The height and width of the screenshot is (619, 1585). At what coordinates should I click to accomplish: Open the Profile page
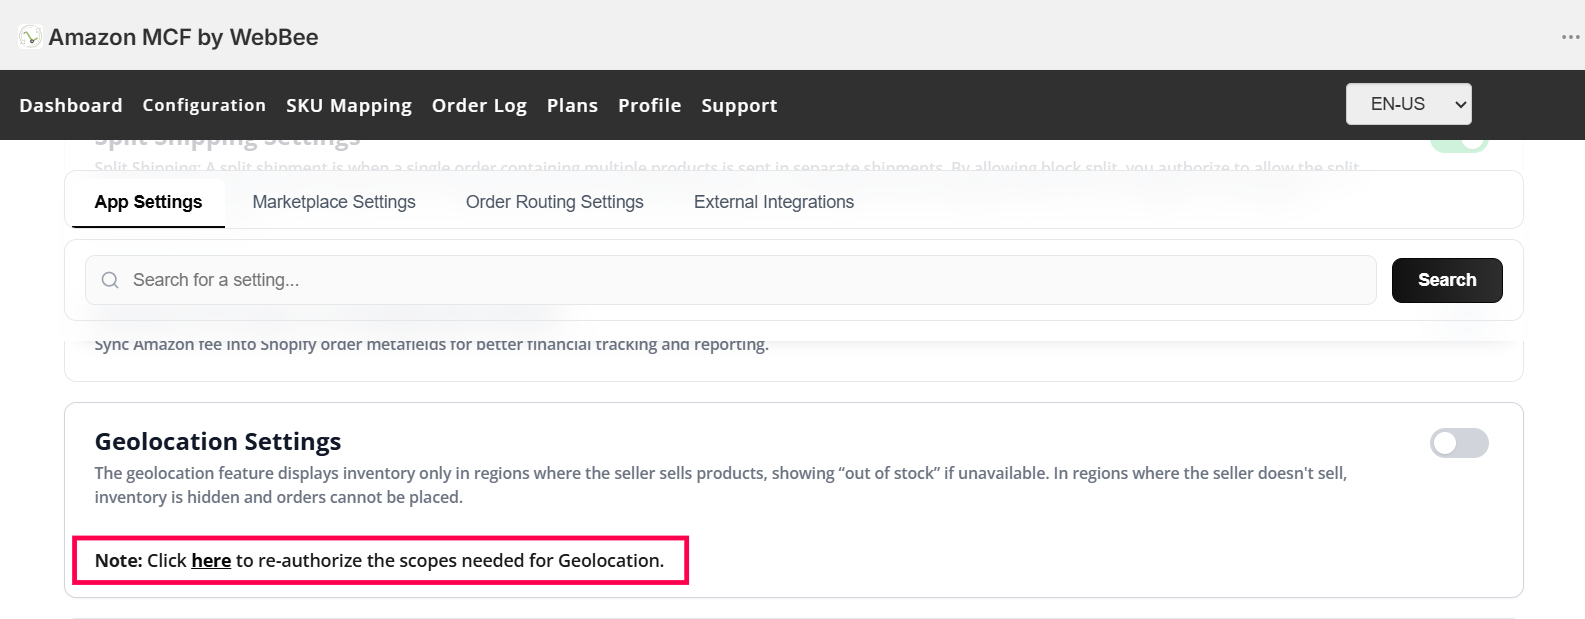click(x=650, y=105)
